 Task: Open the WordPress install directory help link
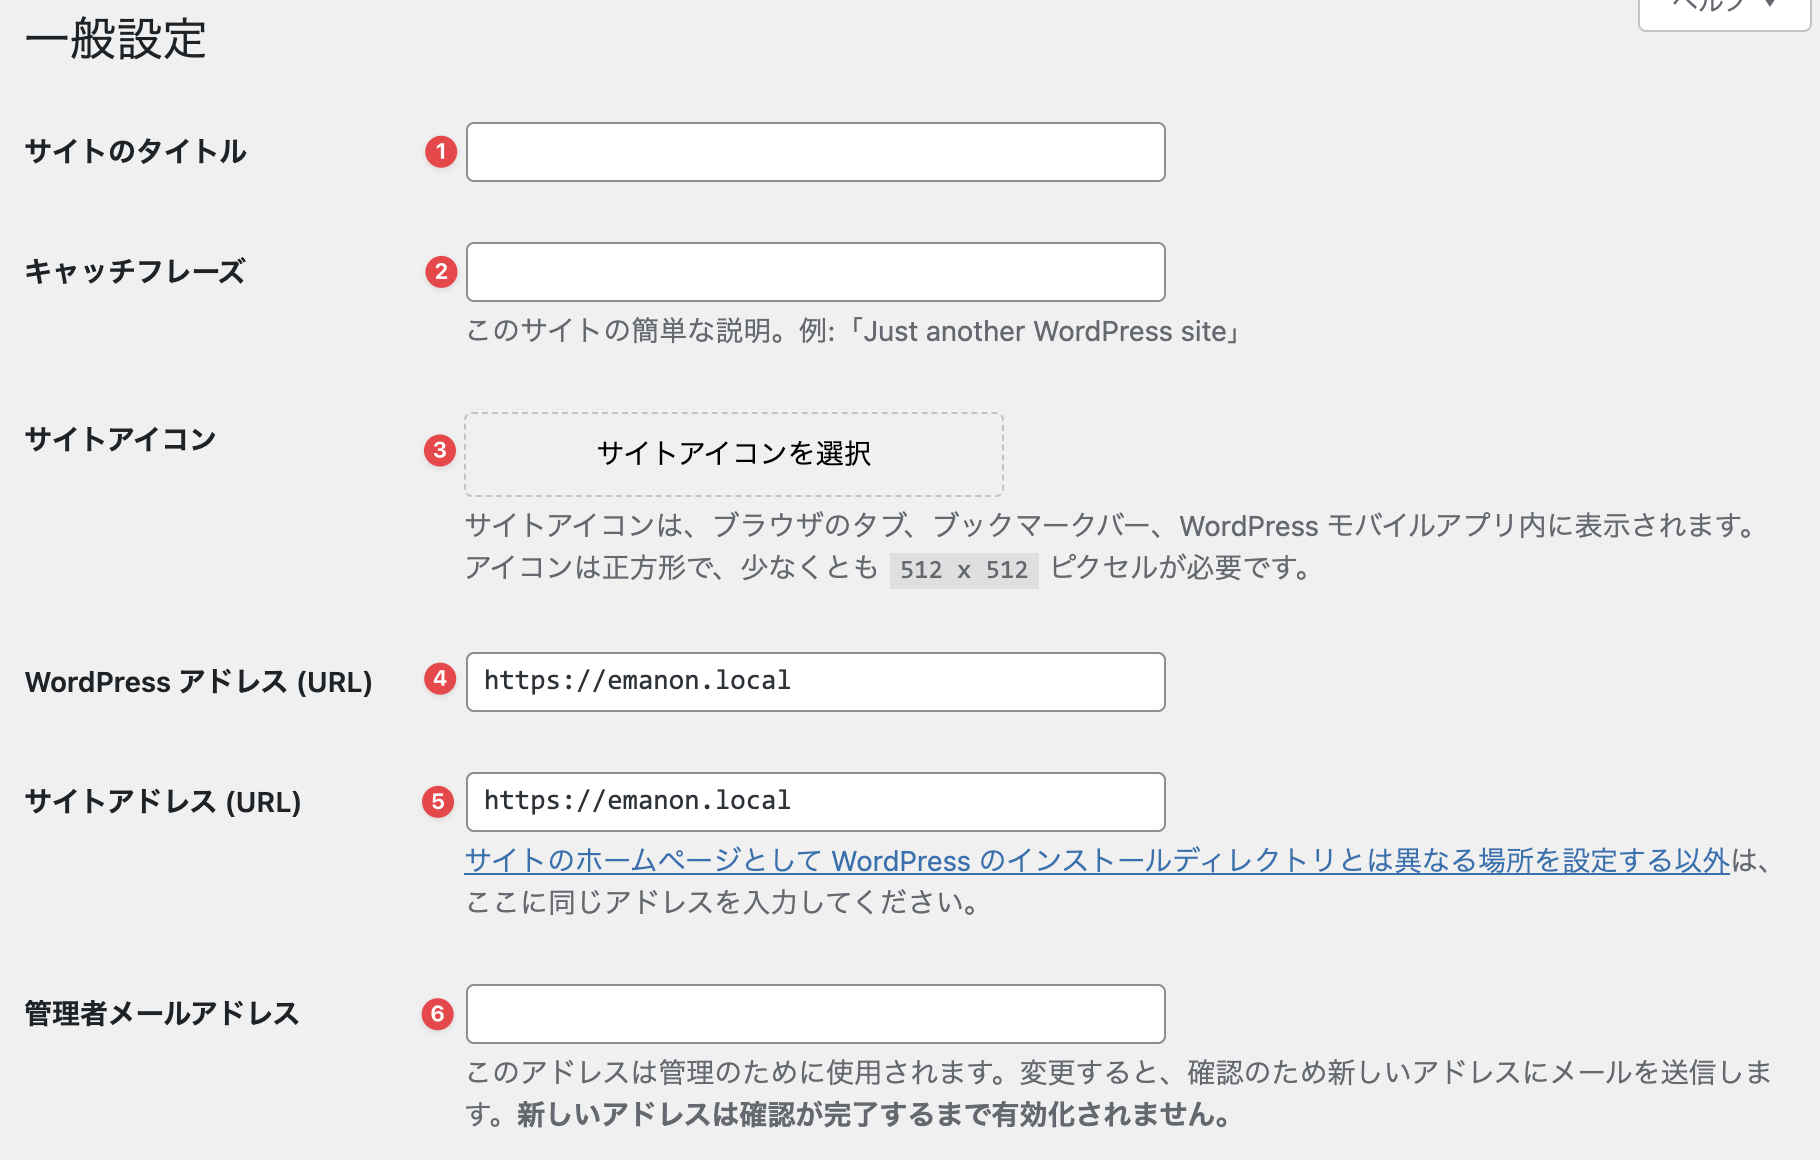pos(1096,861)
